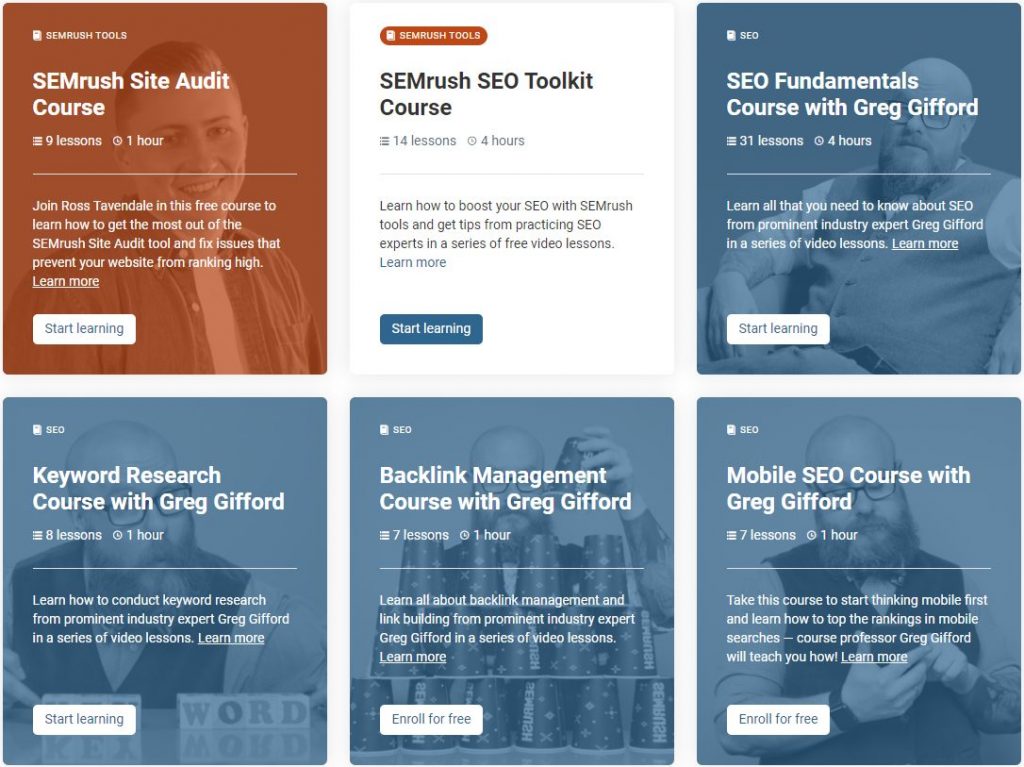This screenshot has width=1024, height=767.
Task: Open Learn more link on Keyword Research card
Action: click(231, 638)
